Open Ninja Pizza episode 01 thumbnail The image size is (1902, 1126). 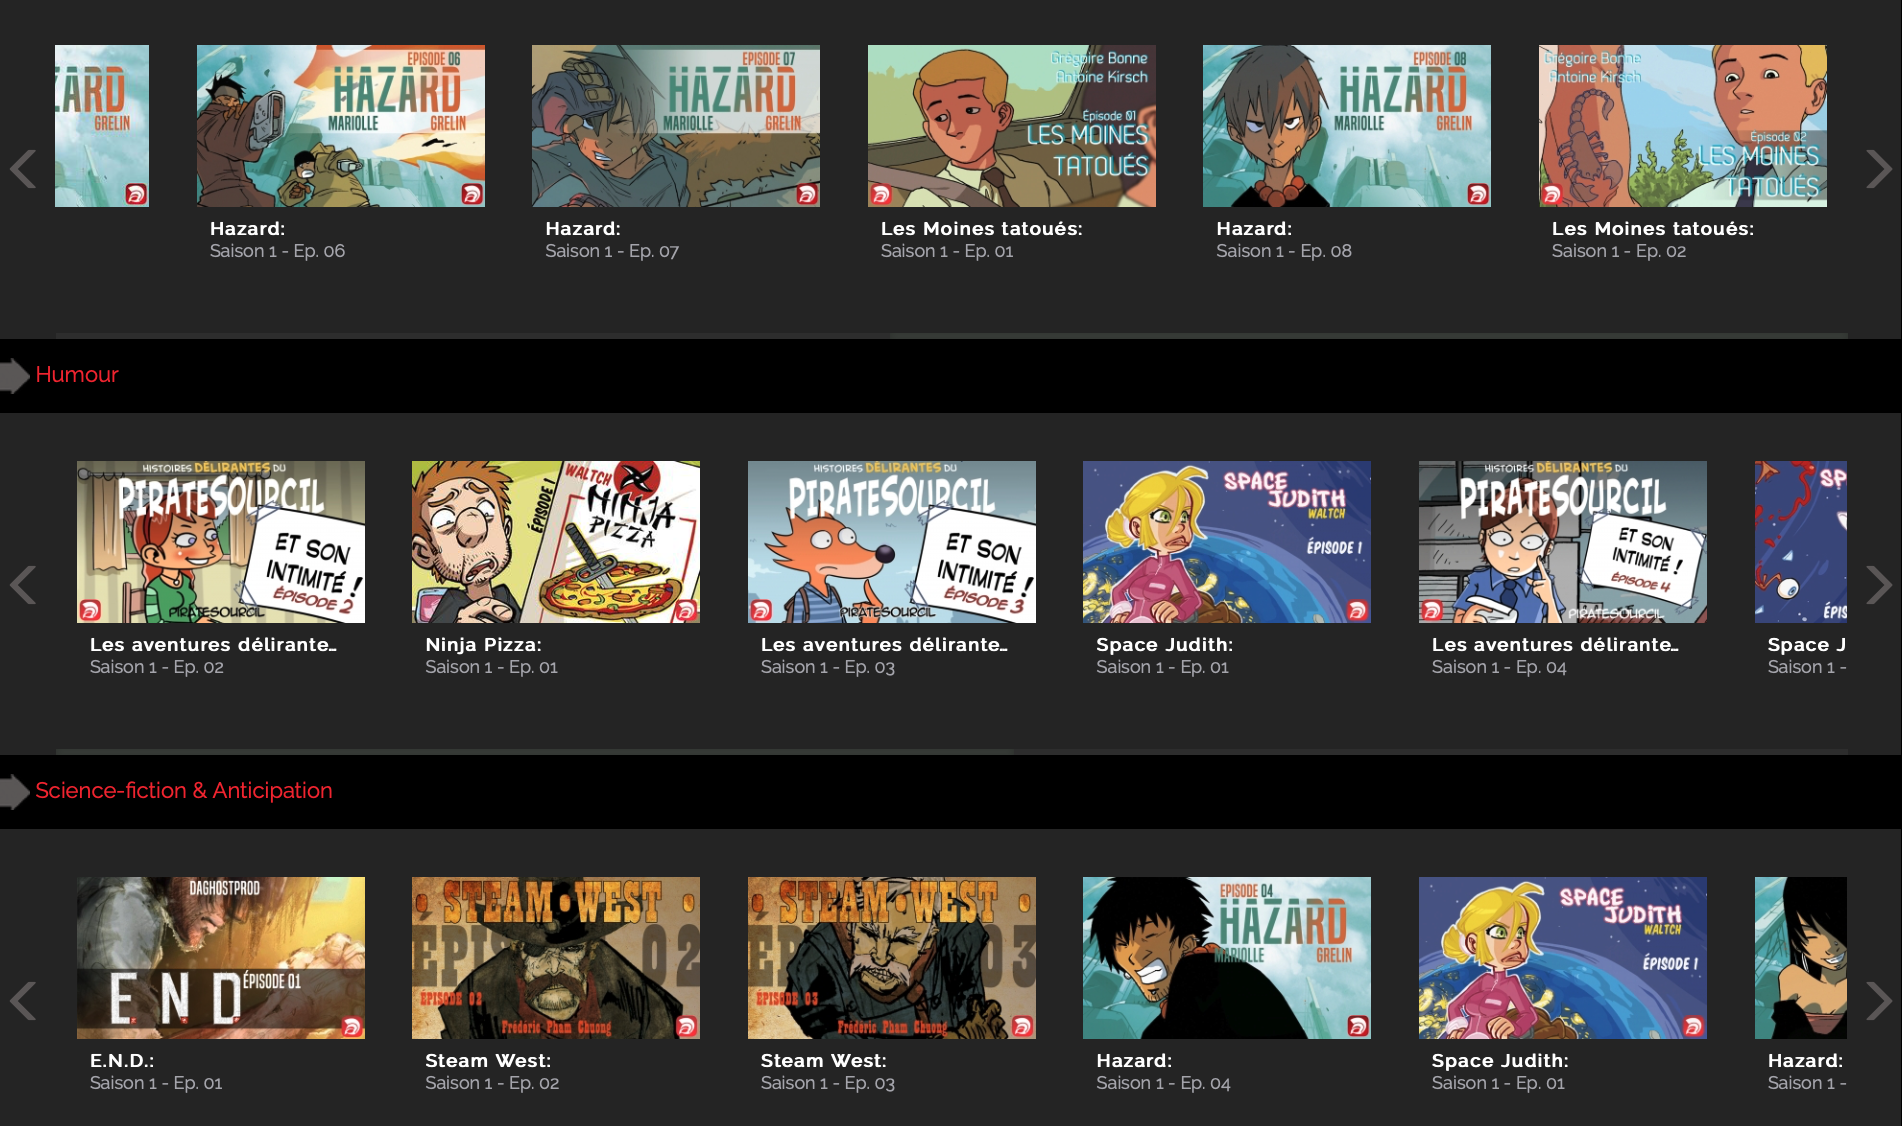(555, 542)
